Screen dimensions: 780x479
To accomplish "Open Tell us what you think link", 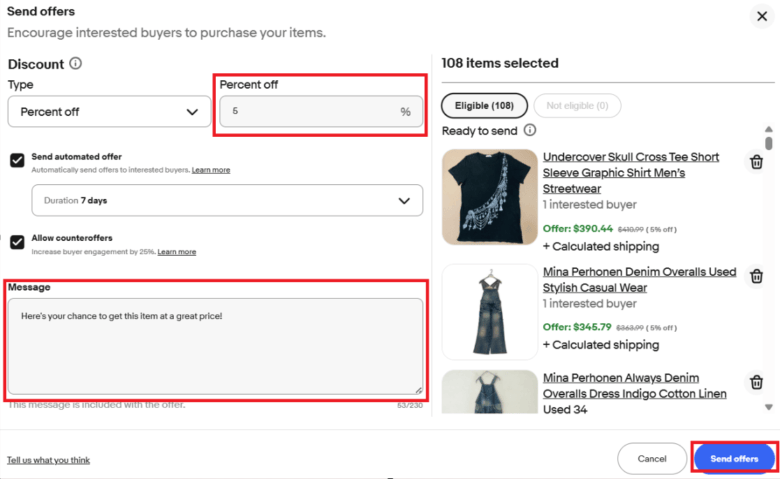I will tap(48, 460).
